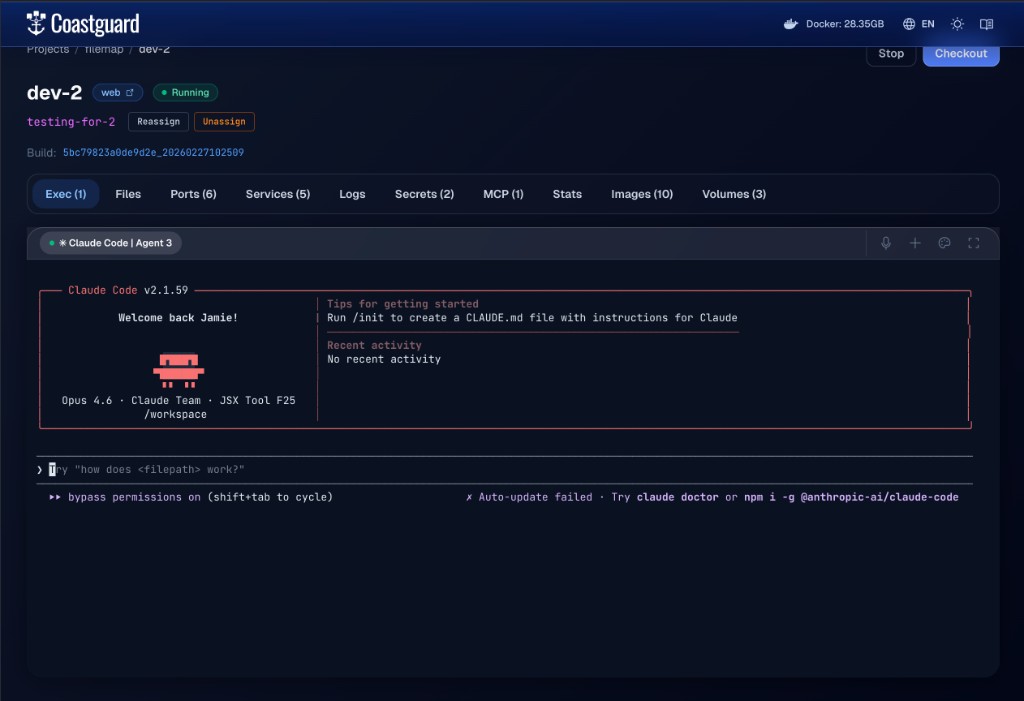Open the Volumes (3) tab

[733, 194]
